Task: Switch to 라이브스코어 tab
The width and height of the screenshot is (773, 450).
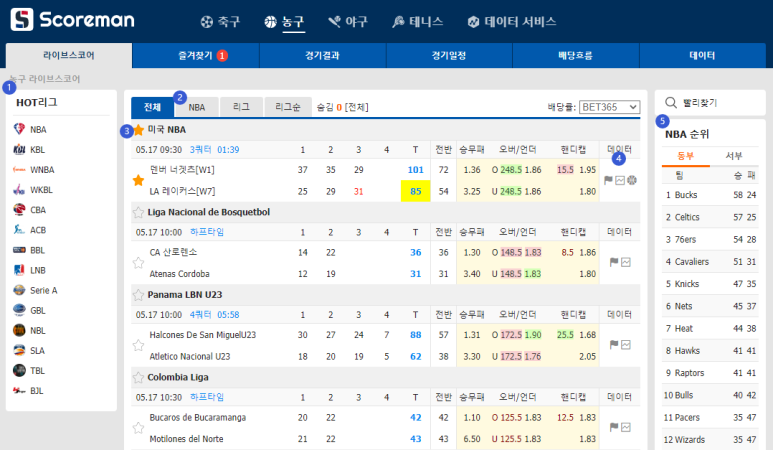Action: (x=69, y=55)
